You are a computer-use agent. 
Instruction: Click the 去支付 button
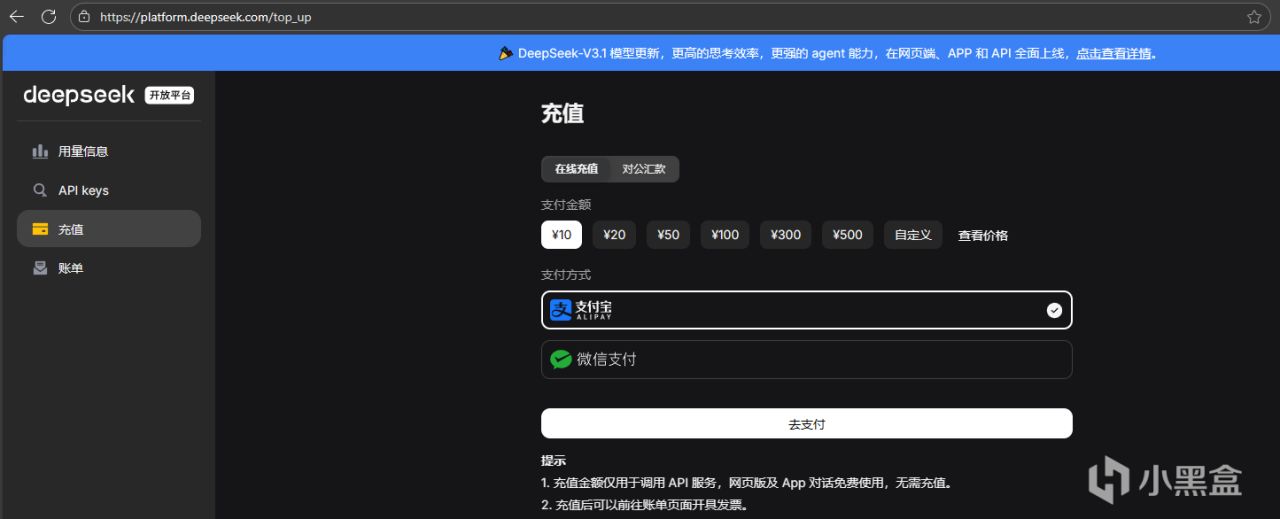click(806, 424)
